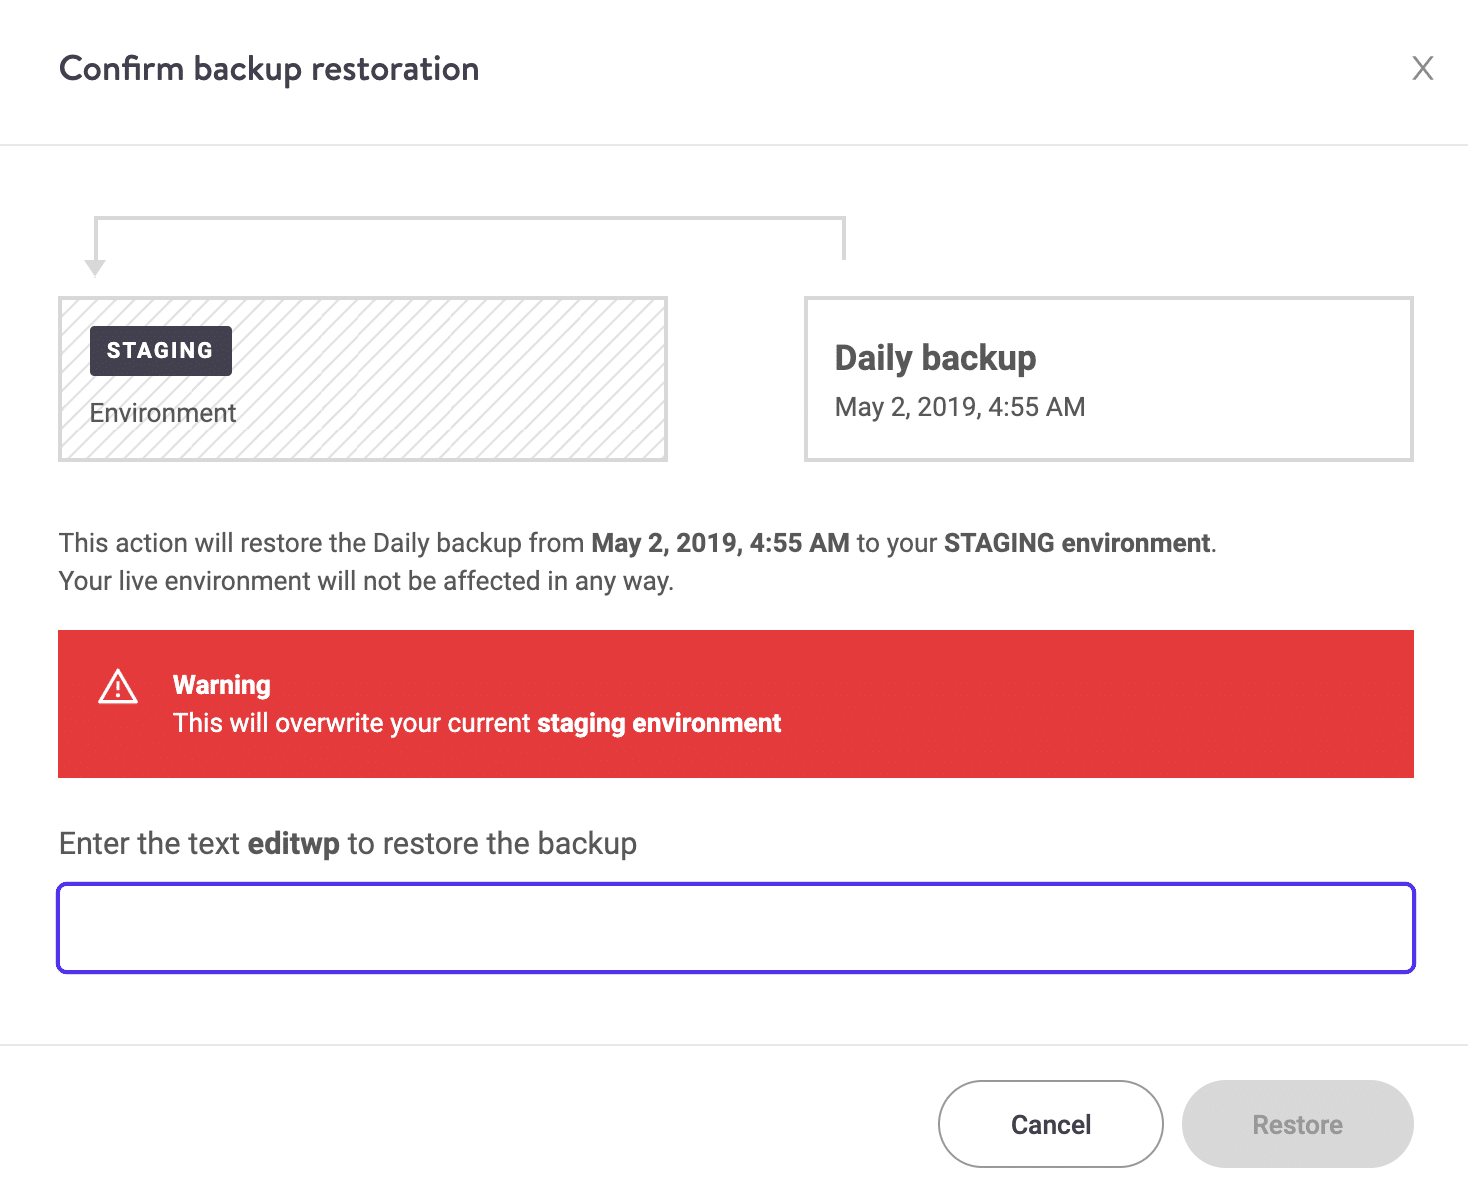Viewport: 1468px width, 1194px height.
Task: Click the Cancel button
Action: [1049, 1123]
